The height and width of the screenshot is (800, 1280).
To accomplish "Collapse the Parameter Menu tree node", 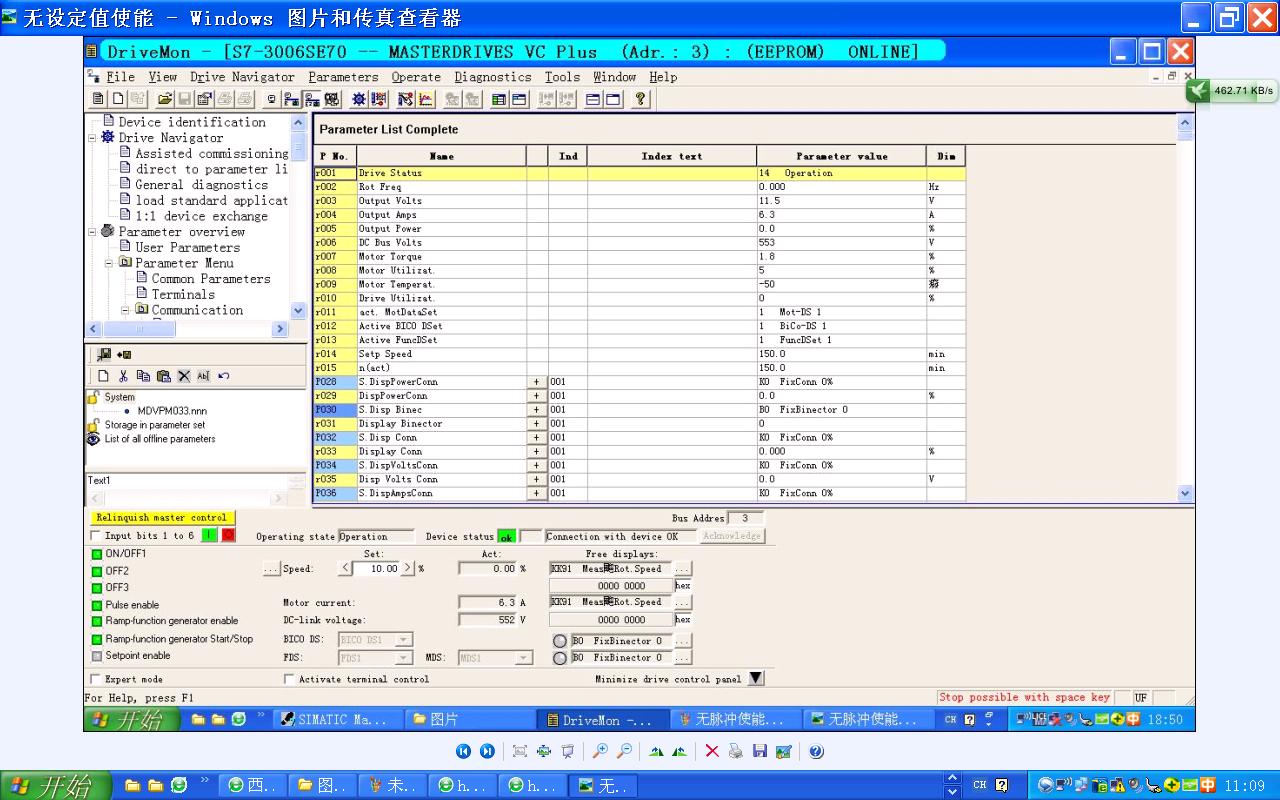I will point(109,263).
